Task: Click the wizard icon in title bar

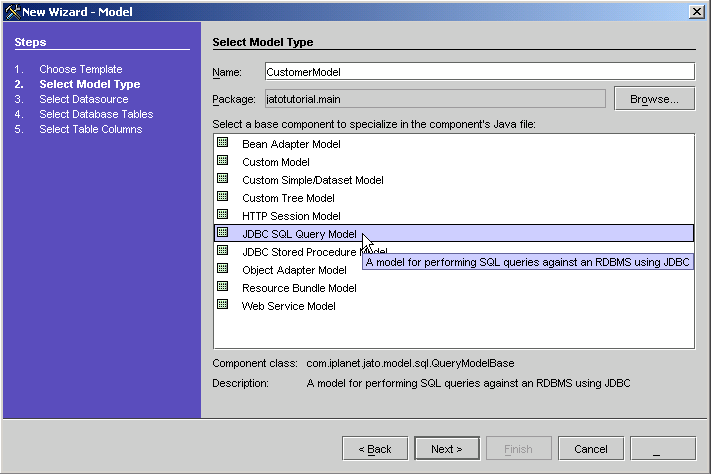Action: coord(13,11)
